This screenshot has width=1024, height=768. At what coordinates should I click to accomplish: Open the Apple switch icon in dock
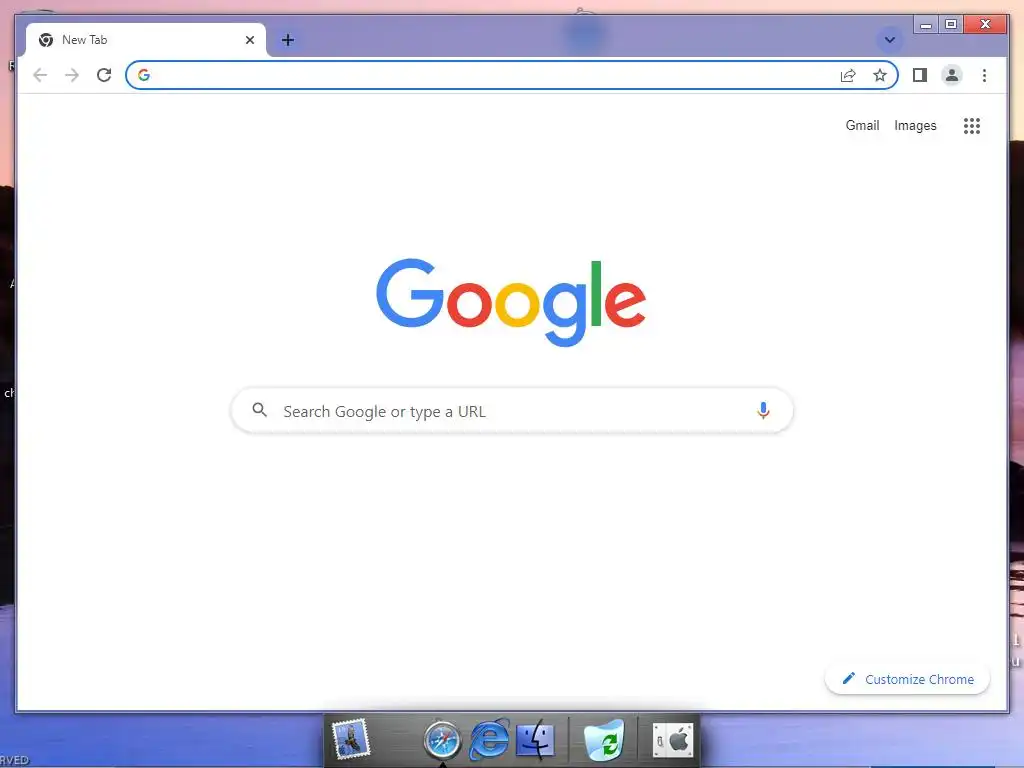tap(673, 741)
